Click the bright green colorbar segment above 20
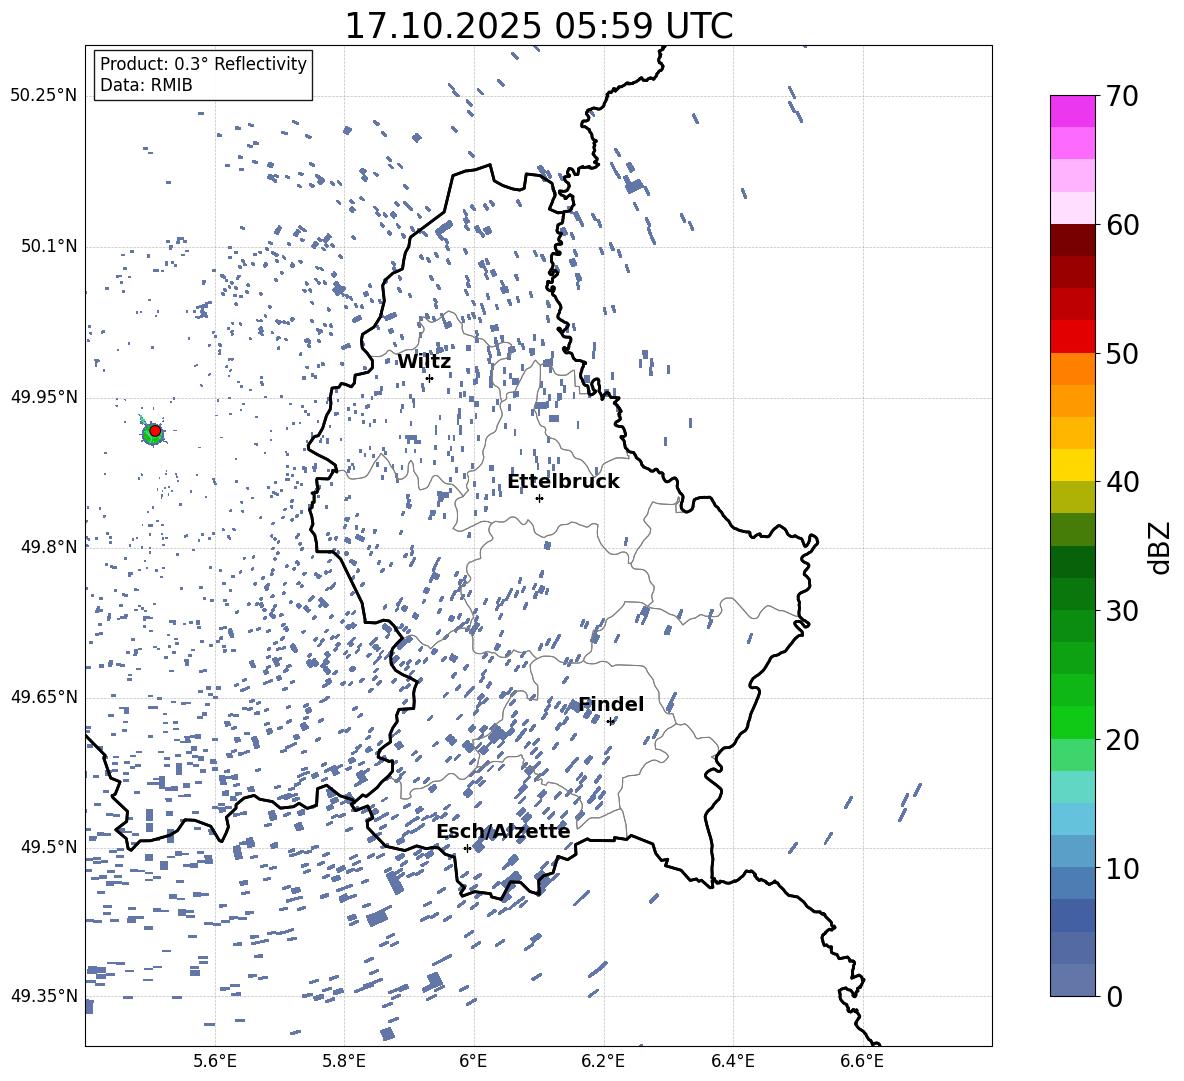 click(1073, 722)
